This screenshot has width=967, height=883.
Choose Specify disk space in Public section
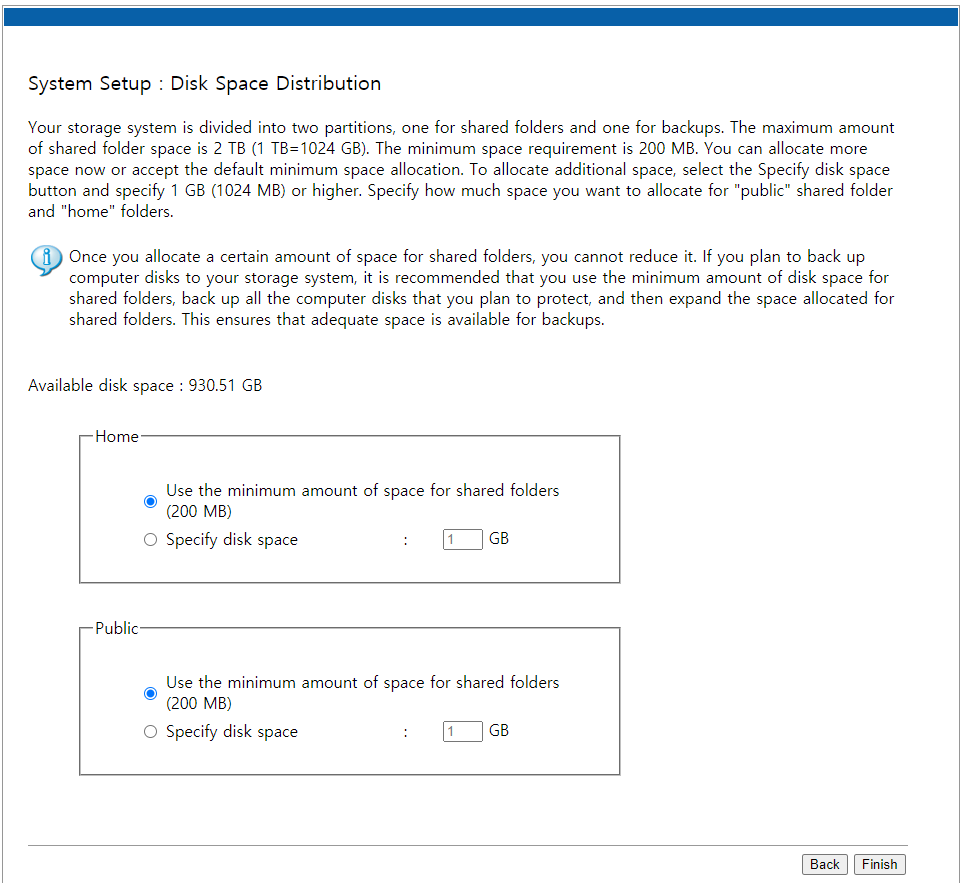tap(150, 731)
